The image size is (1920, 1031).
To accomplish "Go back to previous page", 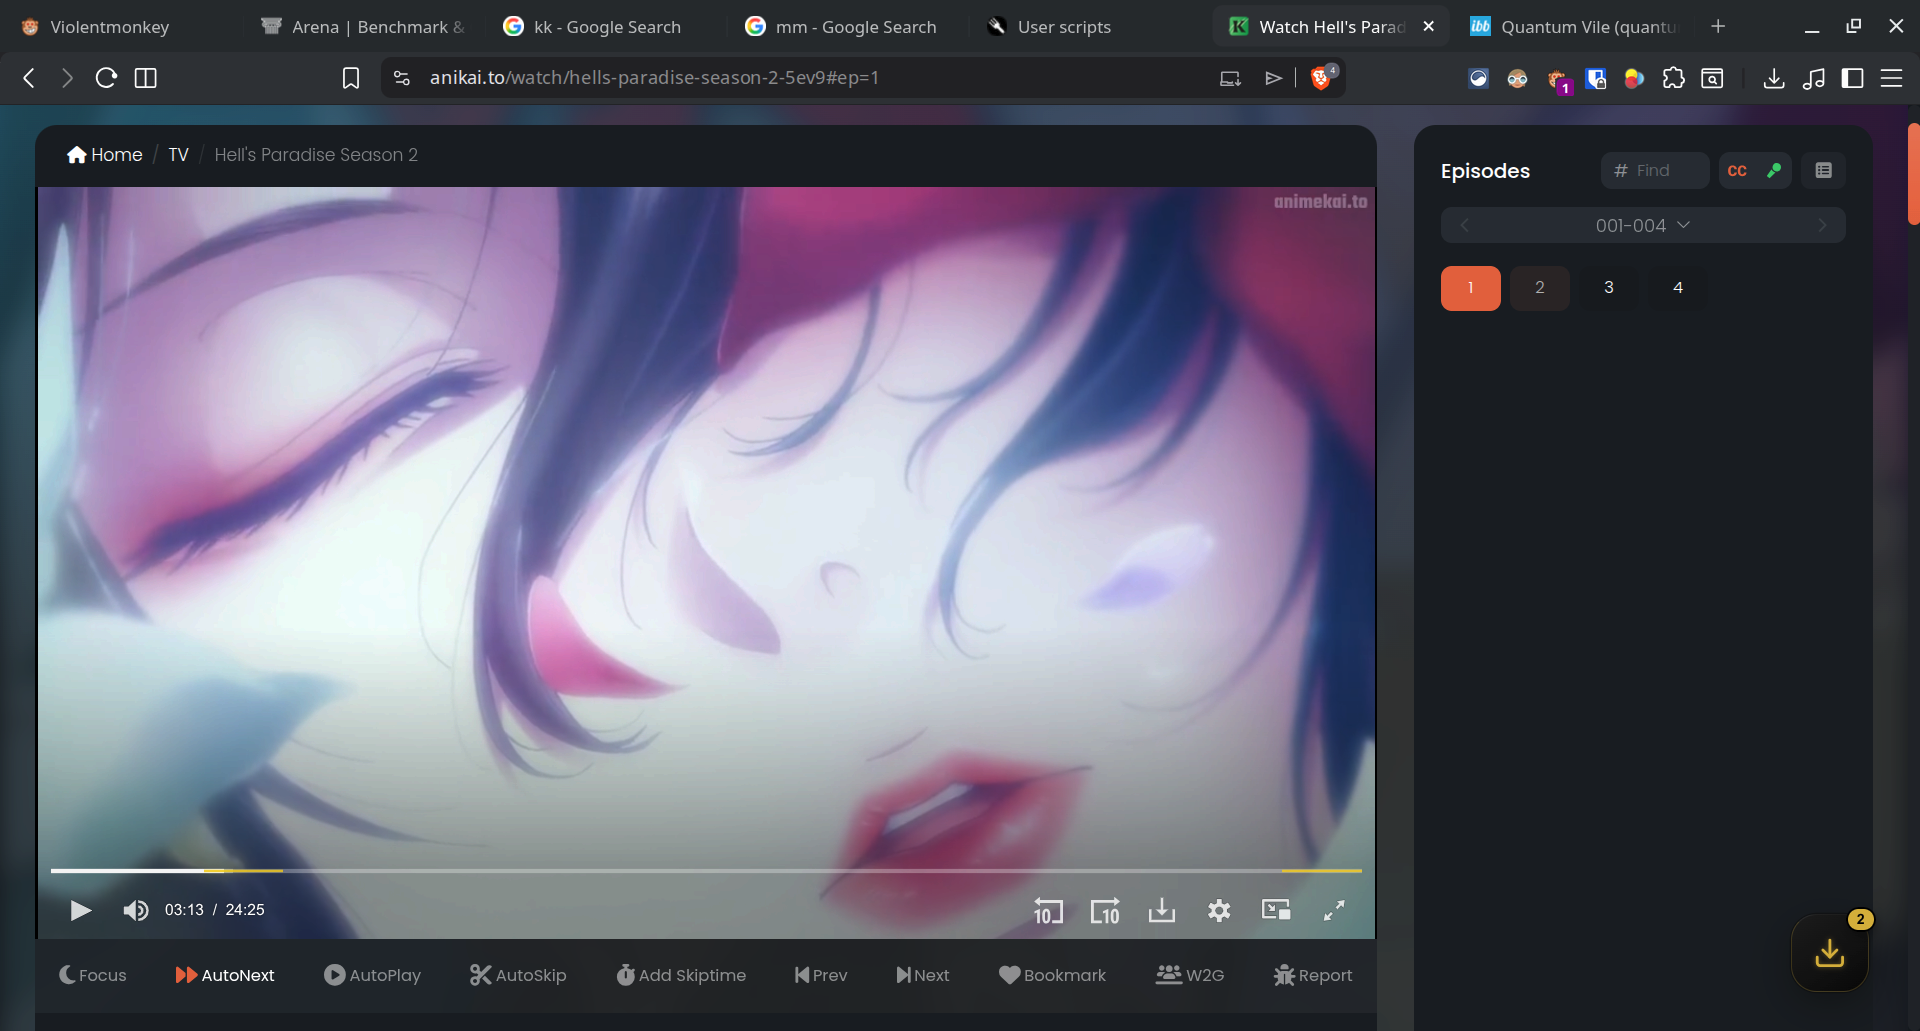I will [29, 78].
